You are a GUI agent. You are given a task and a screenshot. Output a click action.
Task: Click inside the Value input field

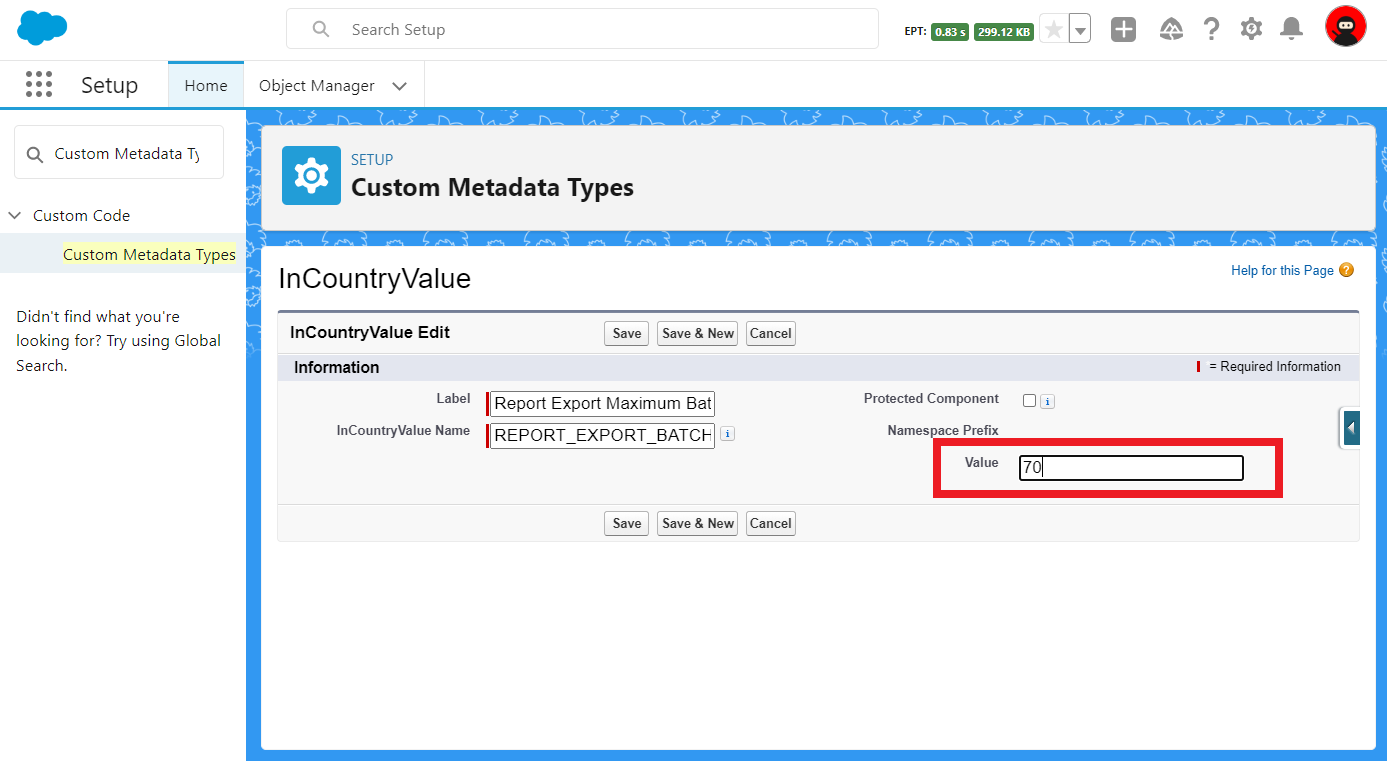(x=1130, y=468)
